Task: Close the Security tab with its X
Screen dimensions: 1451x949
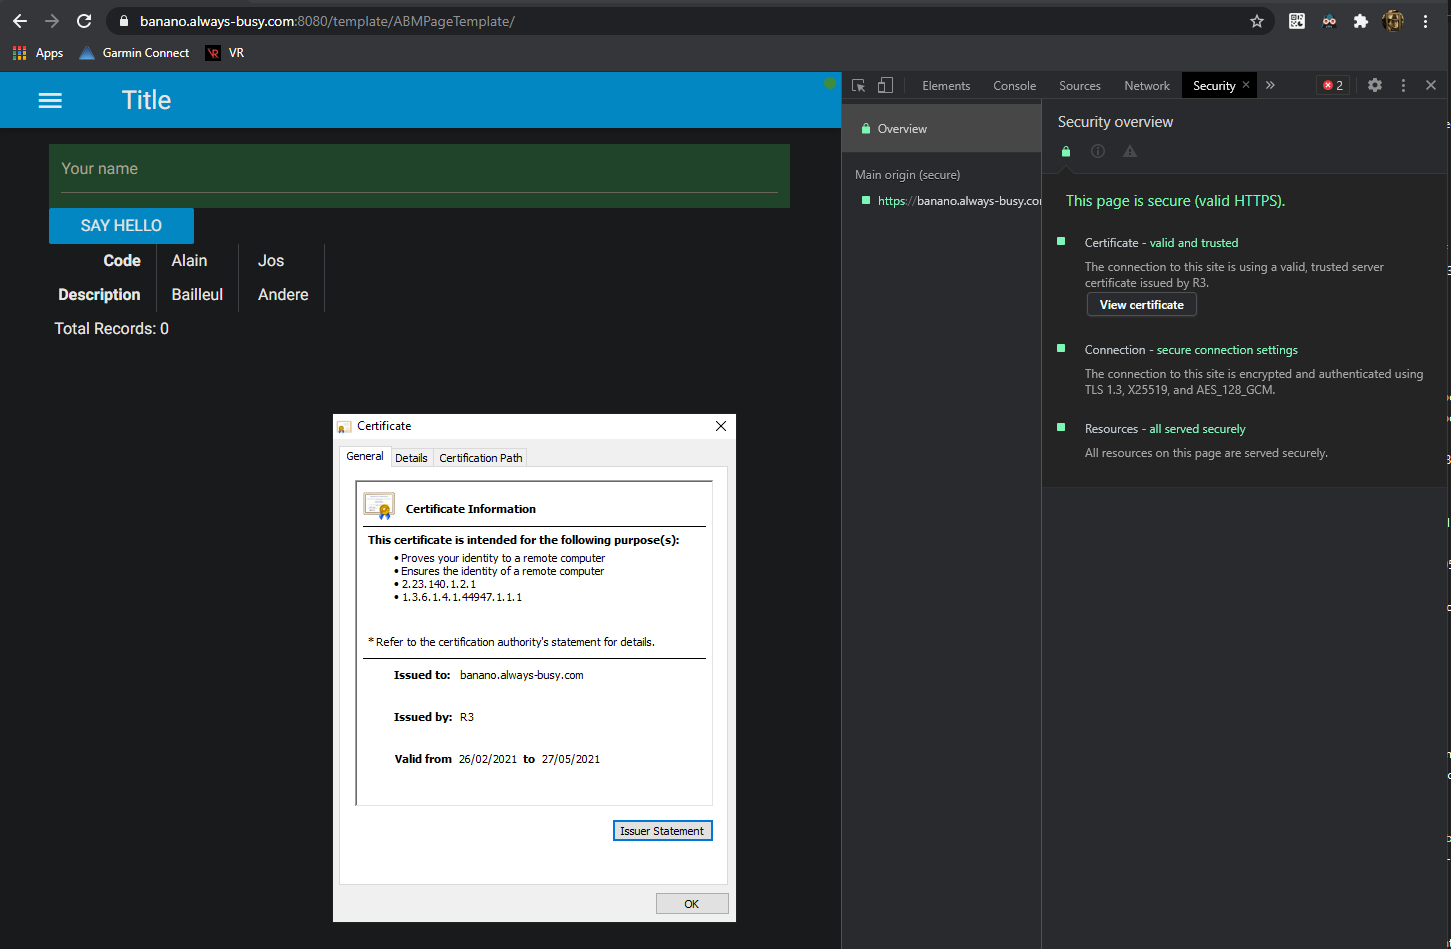Action: [x=1246, y=85]
